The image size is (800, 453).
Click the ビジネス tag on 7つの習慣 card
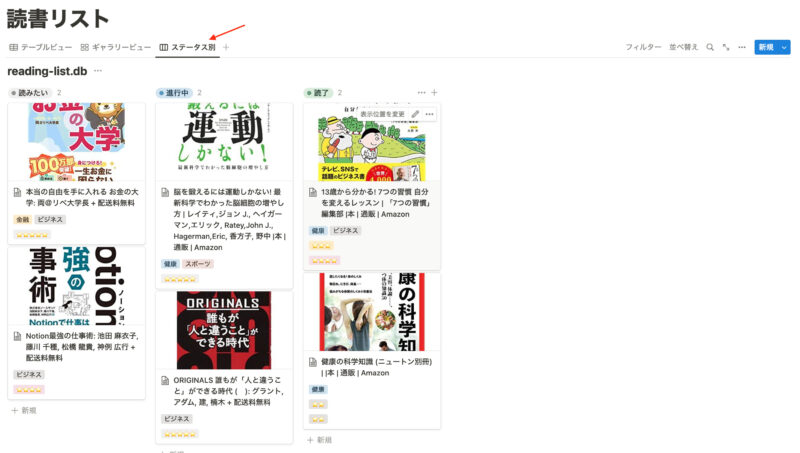pos(345,231)
